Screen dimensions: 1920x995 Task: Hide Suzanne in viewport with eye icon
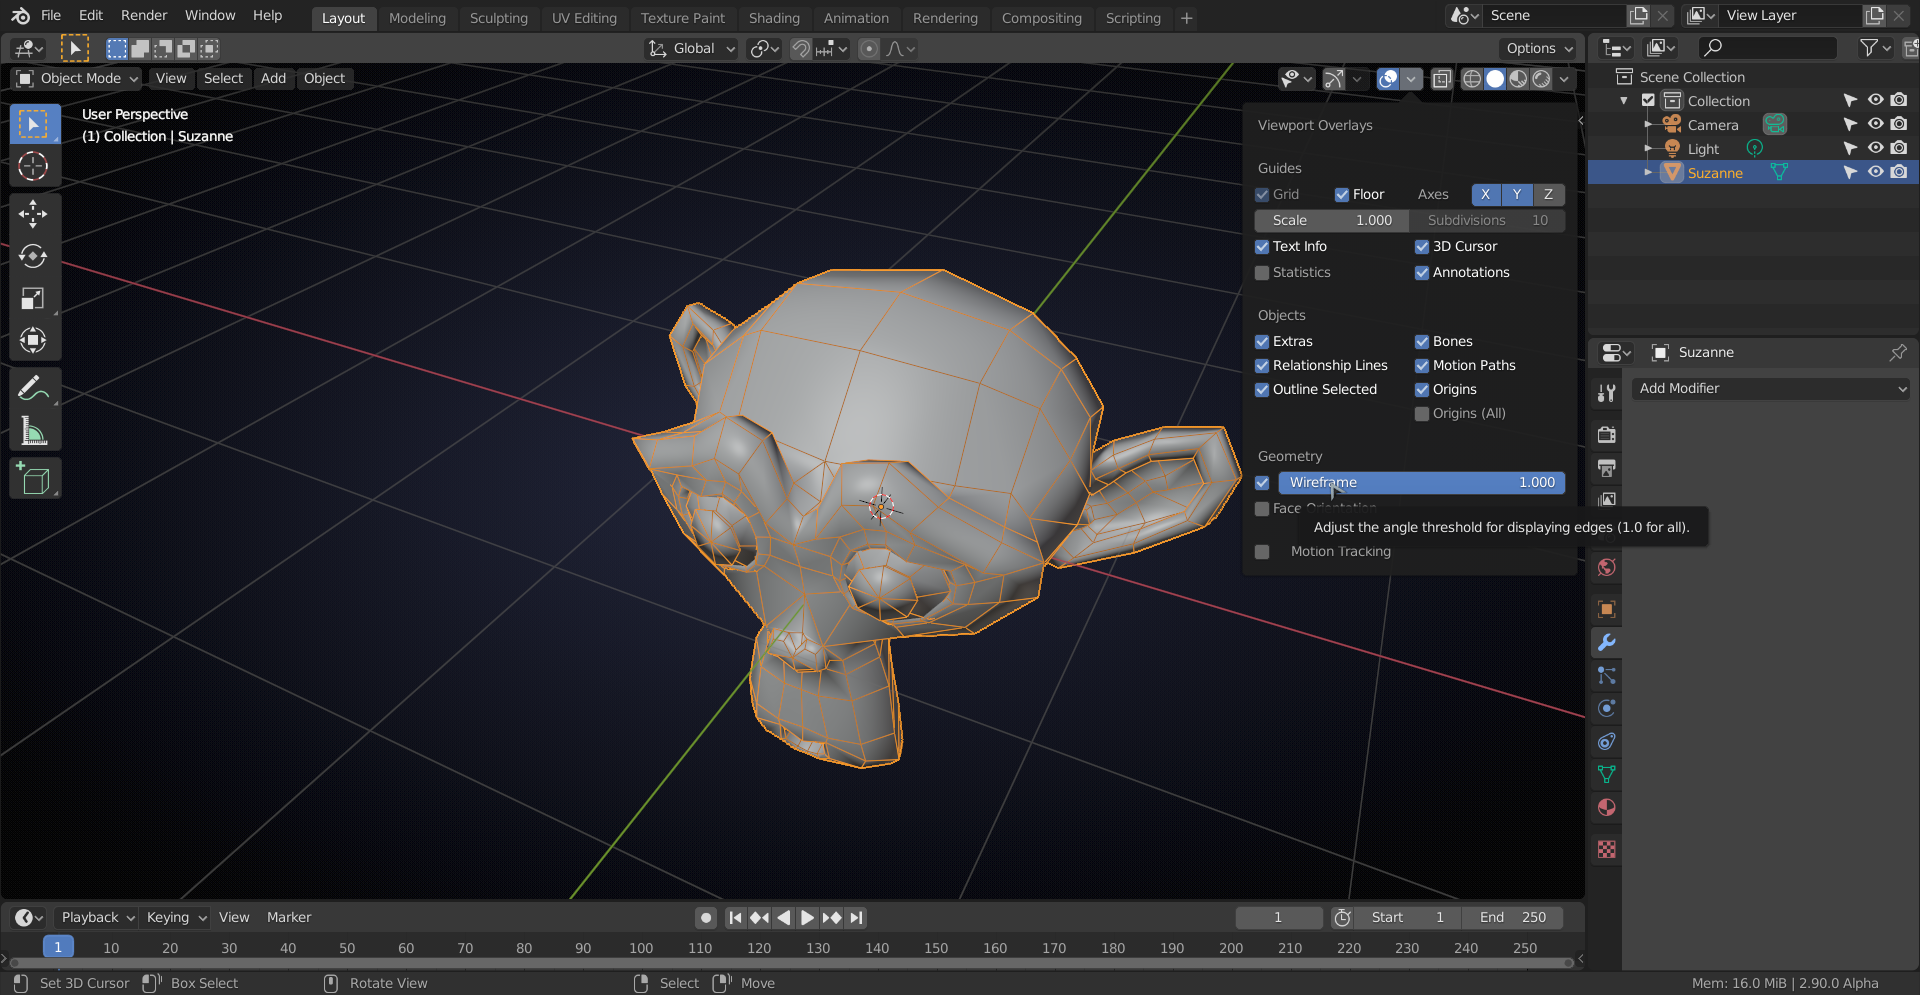coord(1875,172)
